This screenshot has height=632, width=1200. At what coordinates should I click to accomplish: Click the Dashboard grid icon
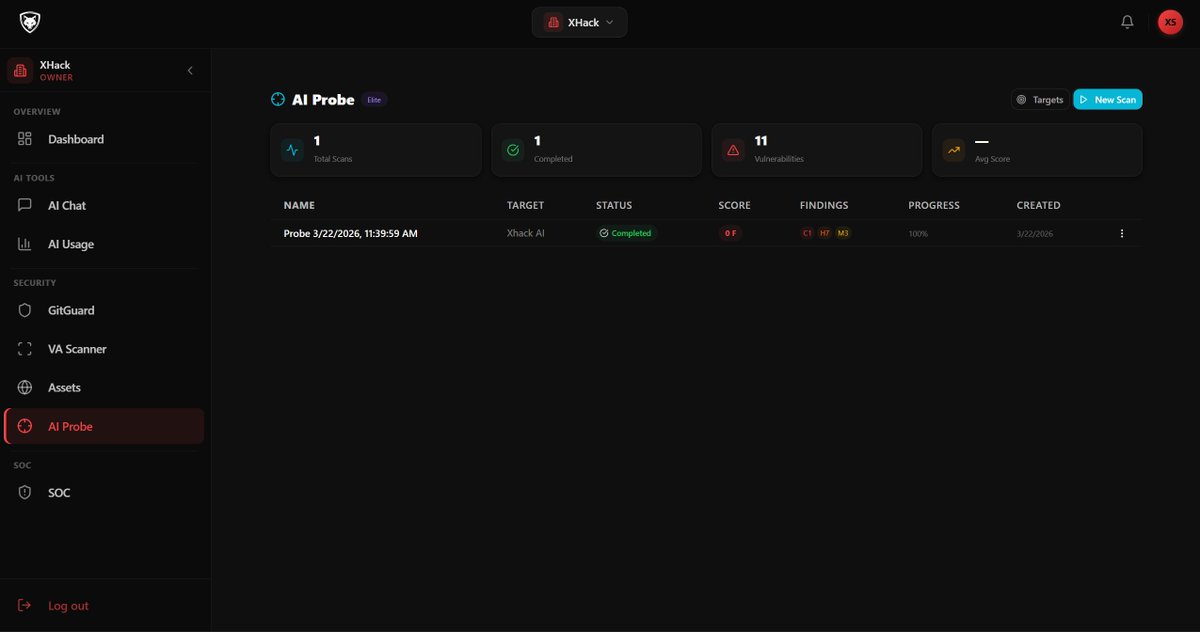click(x=25, y=139)
